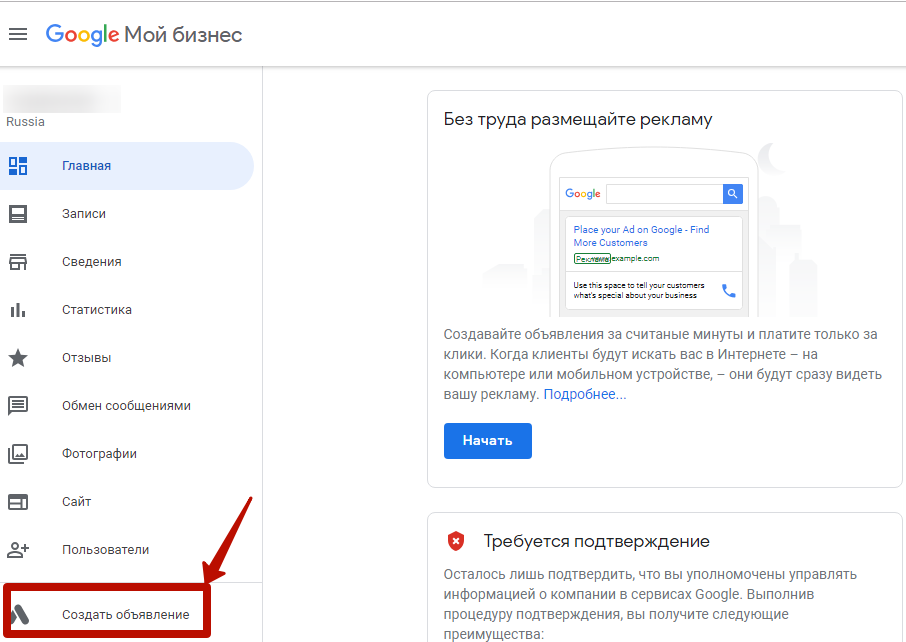Click the Без труда размещайте рекламу heading
This screenshot has width=906, height=642.
(x=578, y=119)
